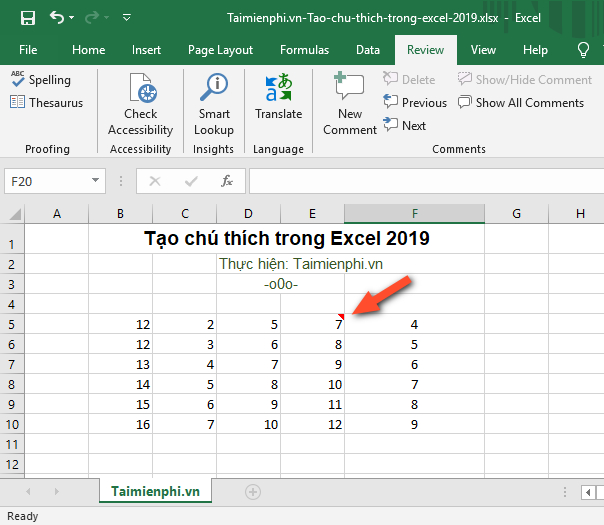This screenshot has height=525, width=604.
Task: Select row 11 header
Action: pyautogui.click(x=12, y=444)
